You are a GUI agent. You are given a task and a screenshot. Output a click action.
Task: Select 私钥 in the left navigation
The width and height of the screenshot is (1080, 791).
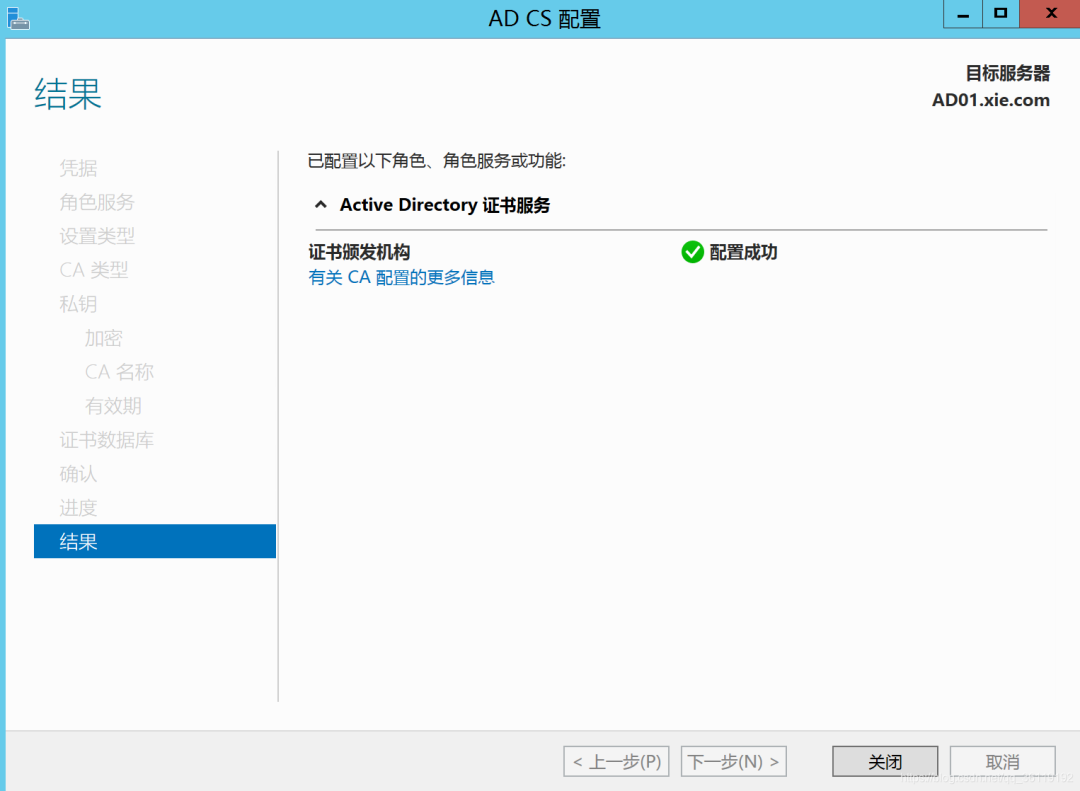point(78,304)
